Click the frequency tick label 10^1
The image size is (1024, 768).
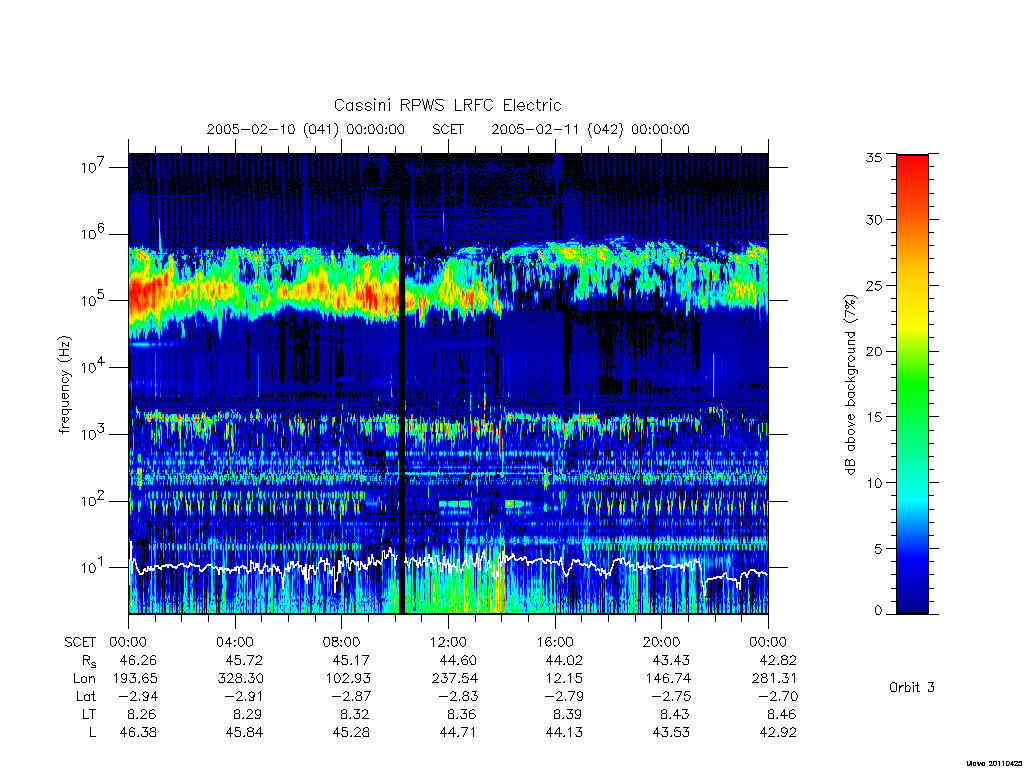(93, 567)
